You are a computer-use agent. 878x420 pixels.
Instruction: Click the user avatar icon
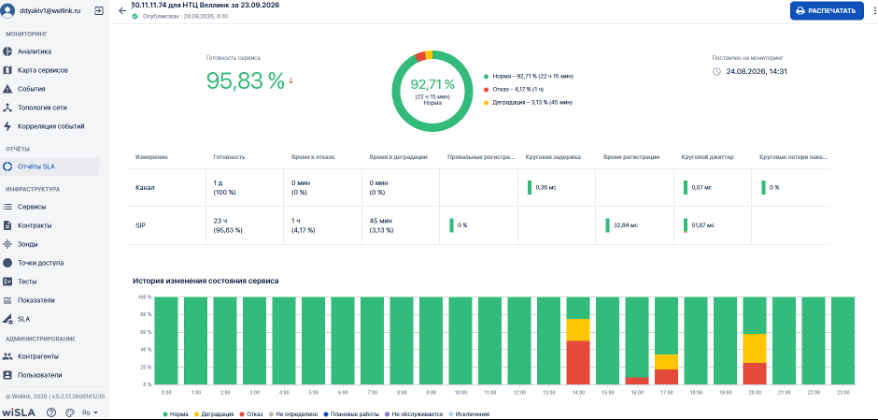point(8,10)
